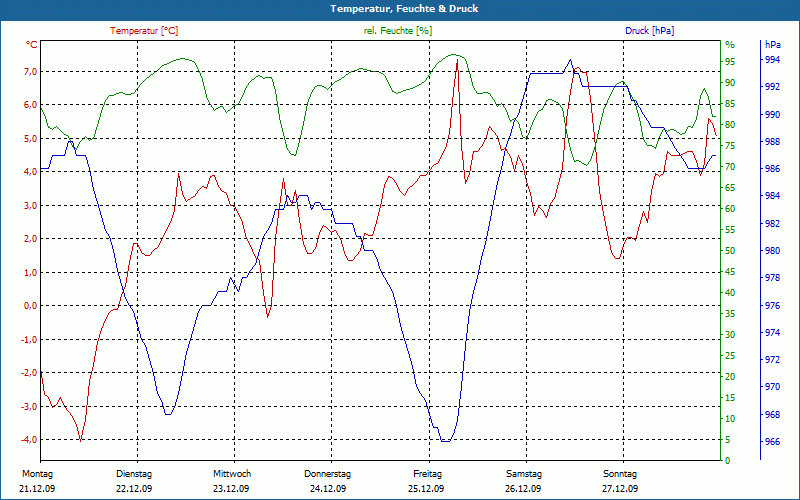Click the date '24.12.09'
This screenshot has height=500, width=800.
(x=328, y=489)
